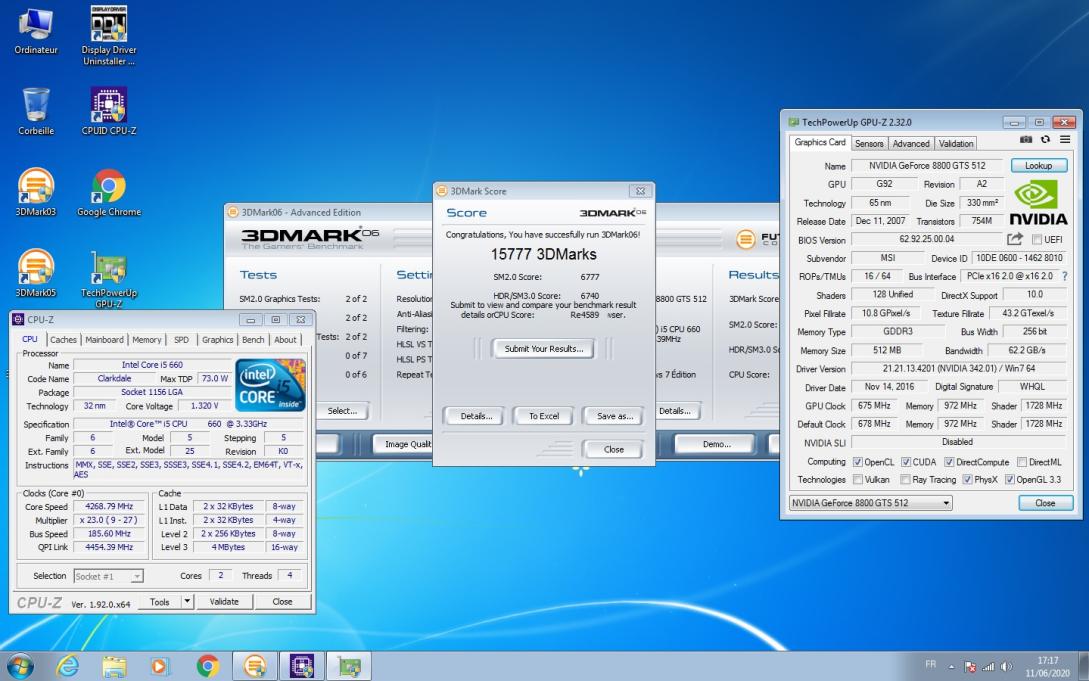Toggle the PhysX checkbox
The height and width of the screenshot is (681, 1089).
pyautogui.click(x=967, y=480)
